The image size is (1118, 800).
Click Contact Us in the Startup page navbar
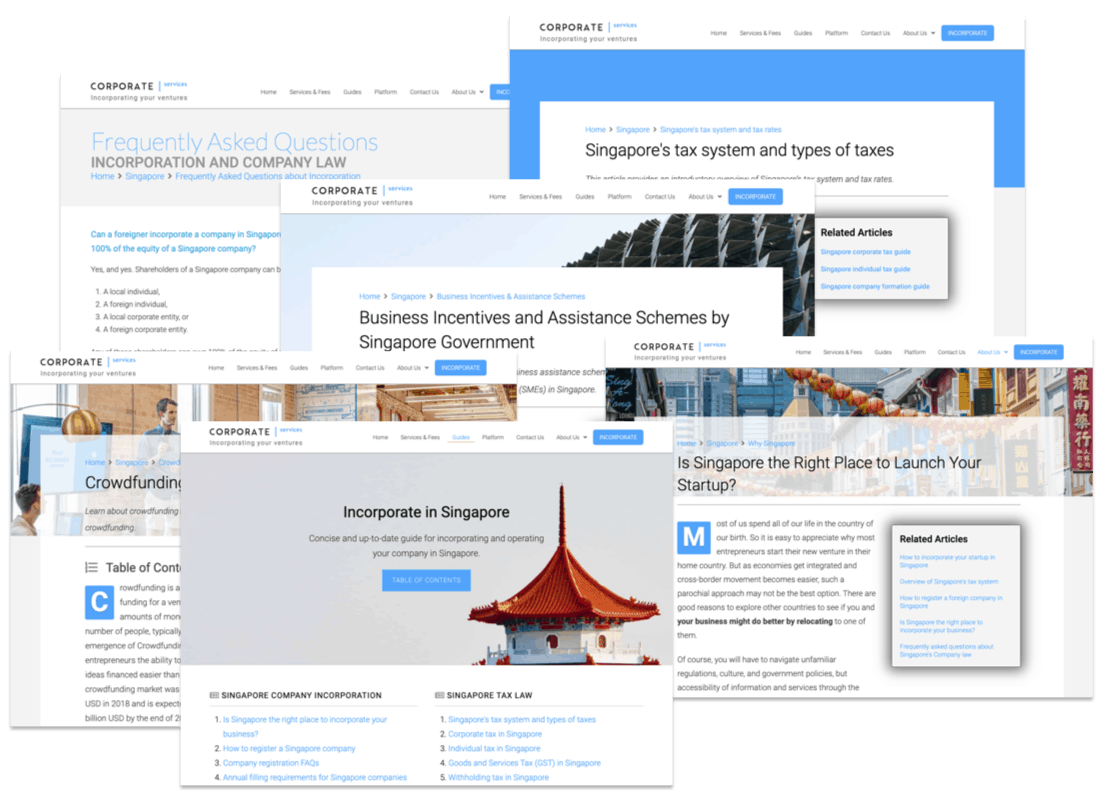pyautogui.click(x=951, y=352)
